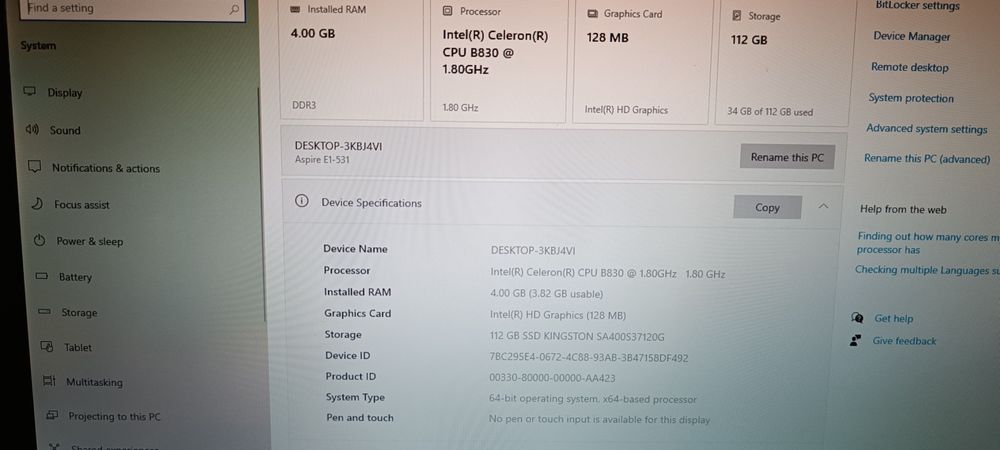1000x450 pixels.
Task: Select Product ID value 00330-80000-00000-AA423
Action: coord(552,378)
